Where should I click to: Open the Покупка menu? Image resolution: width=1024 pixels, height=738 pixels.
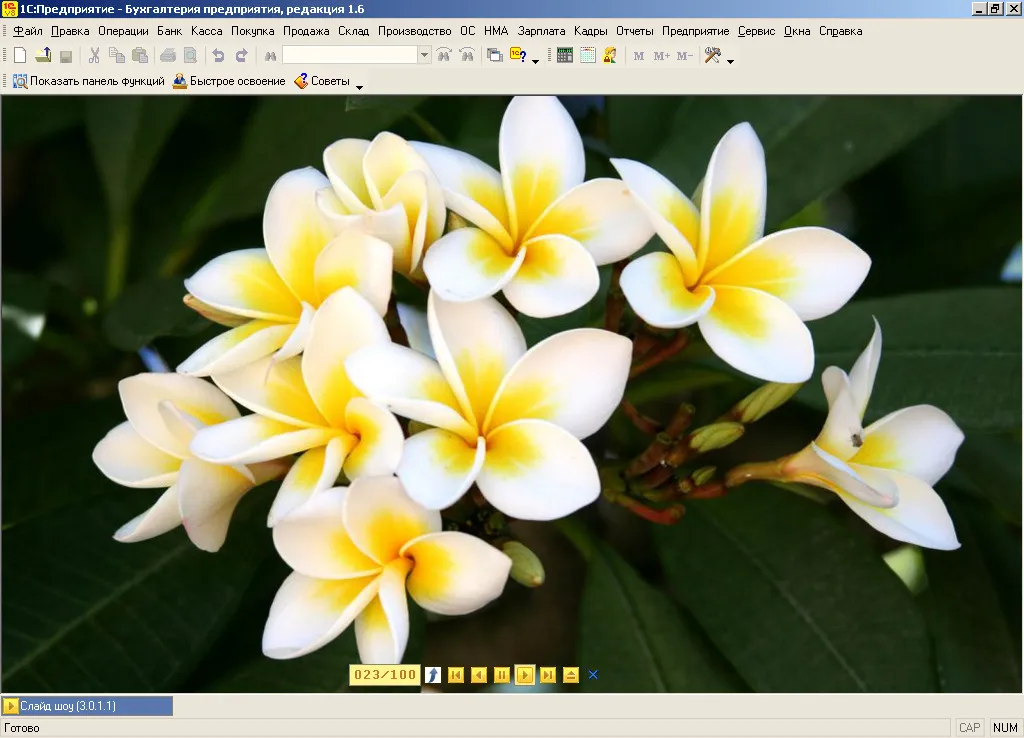click(253, 31)
